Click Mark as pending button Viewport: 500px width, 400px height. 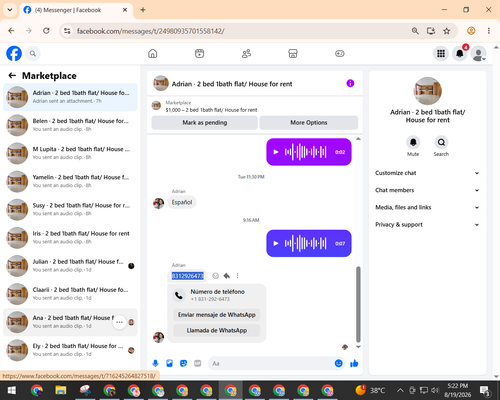pyautogui.click(x=205, y=122)
